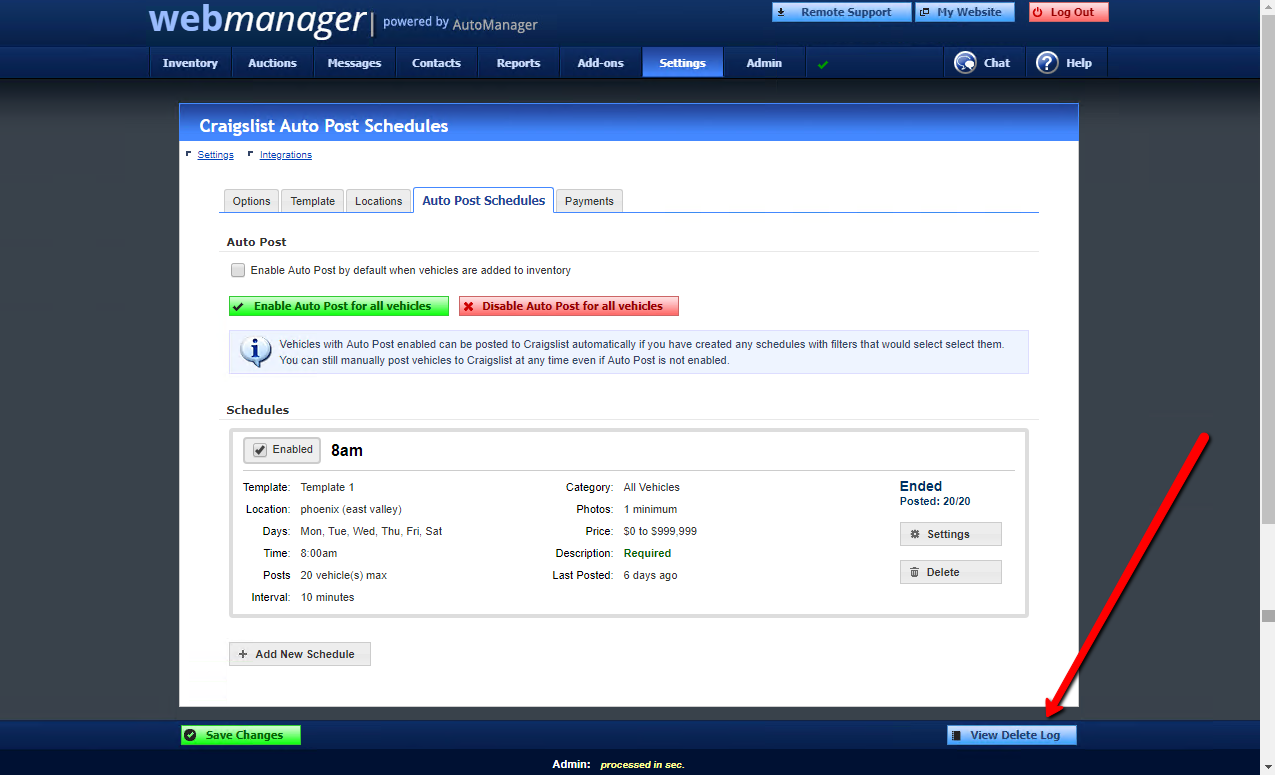The height and width of the screenshot is (775, 1275).
Task: Click the Help question mark icon
Action: point(1047,63)
